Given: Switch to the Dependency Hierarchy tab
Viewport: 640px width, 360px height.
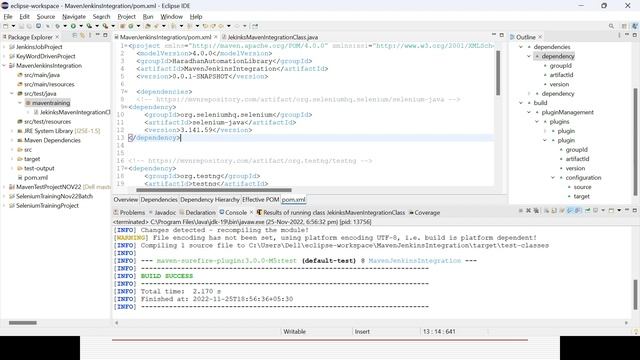Looking at the screenshot, I should coord(210,200).
